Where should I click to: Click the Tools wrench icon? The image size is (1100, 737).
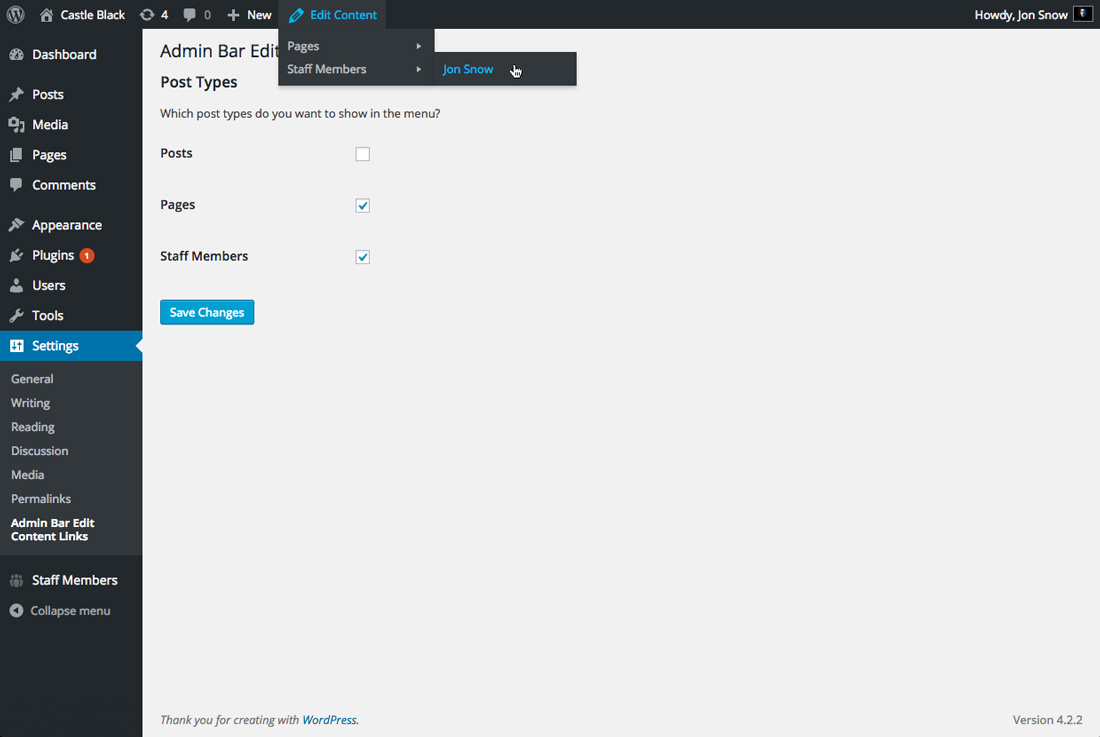[x=17, y=316]
